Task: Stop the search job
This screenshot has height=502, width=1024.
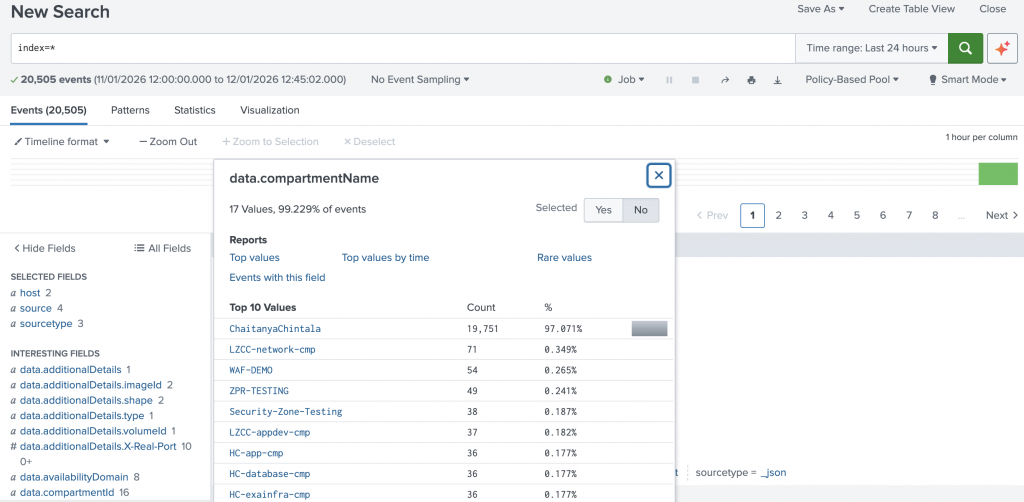Action: pos(695,80)
